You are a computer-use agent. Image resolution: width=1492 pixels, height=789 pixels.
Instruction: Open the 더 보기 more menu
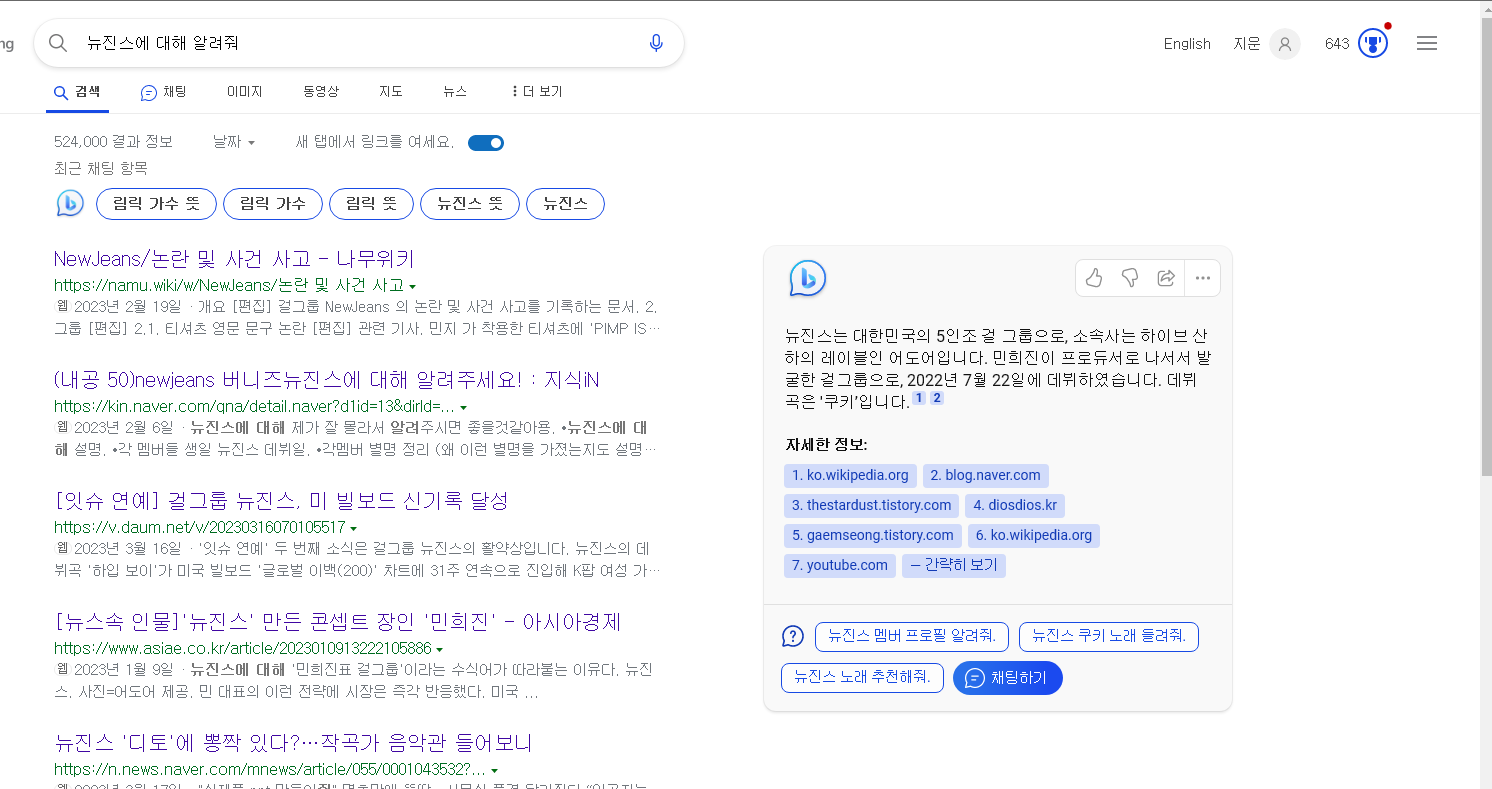[x=536, y=91]
